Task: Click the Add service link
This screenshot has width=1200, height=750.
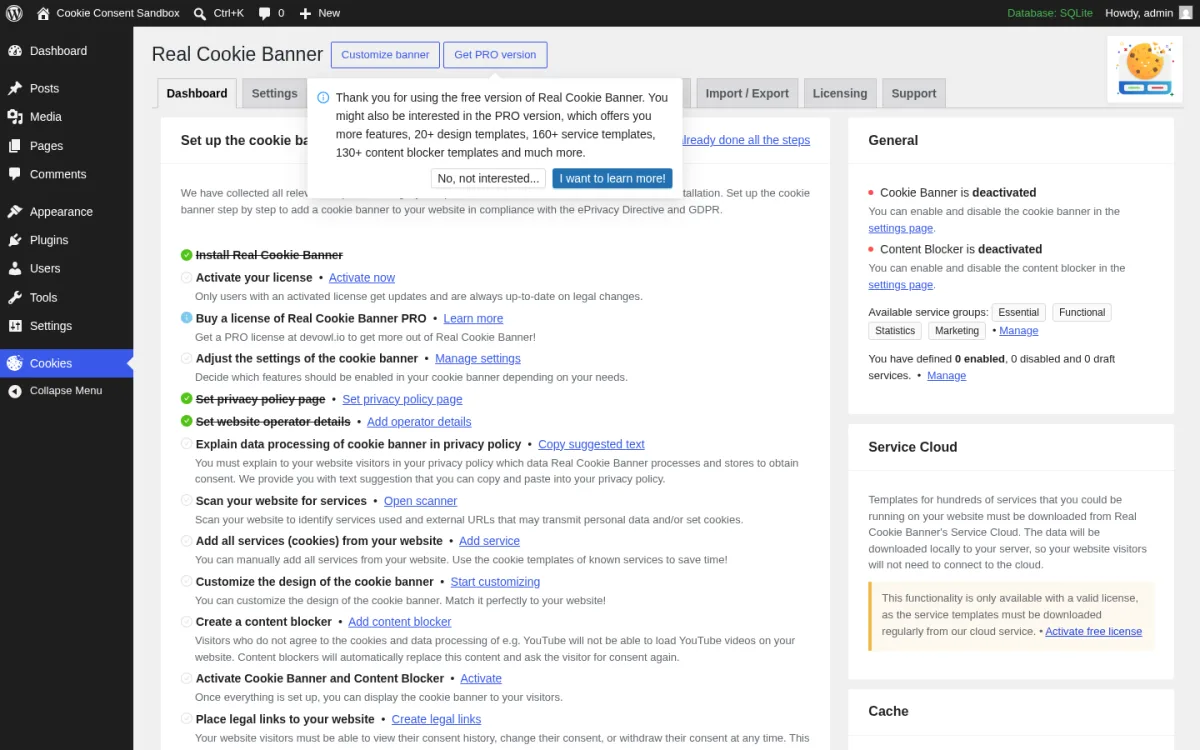Action: [x=489, y=541]
